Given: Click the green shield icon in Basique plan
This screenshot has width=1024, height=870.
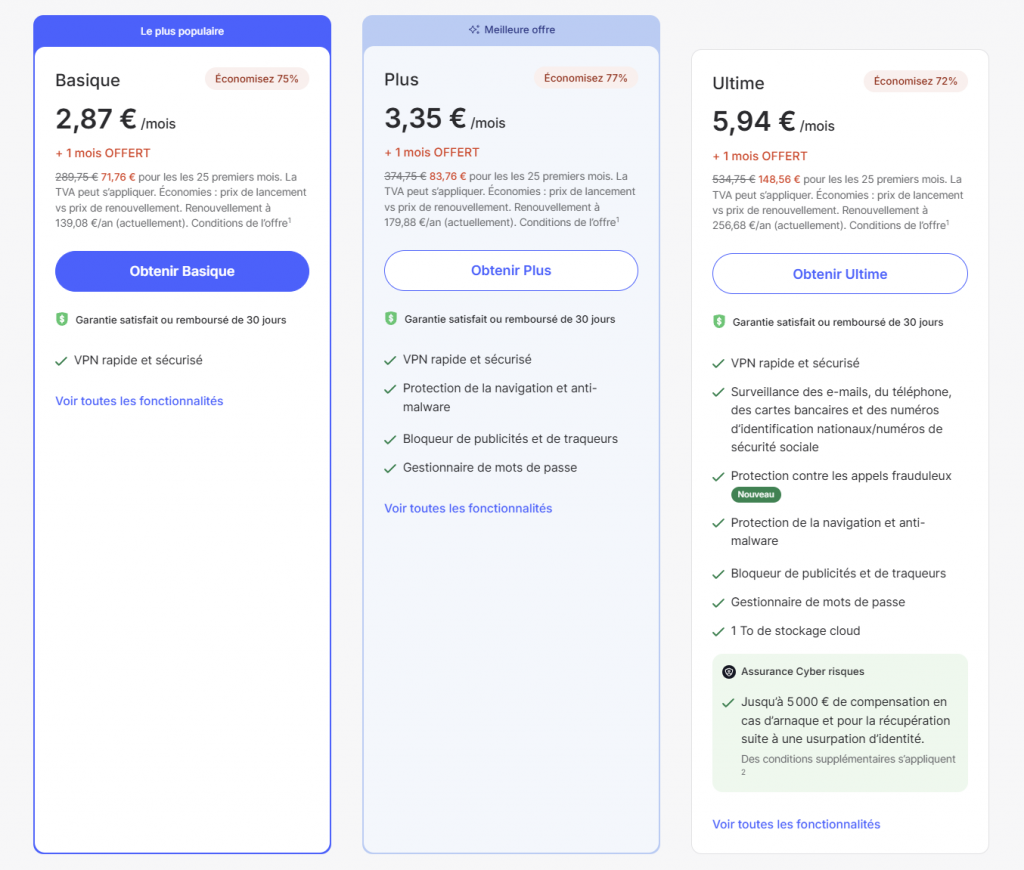Looking at the screenshot, I should tap(62, 320).
